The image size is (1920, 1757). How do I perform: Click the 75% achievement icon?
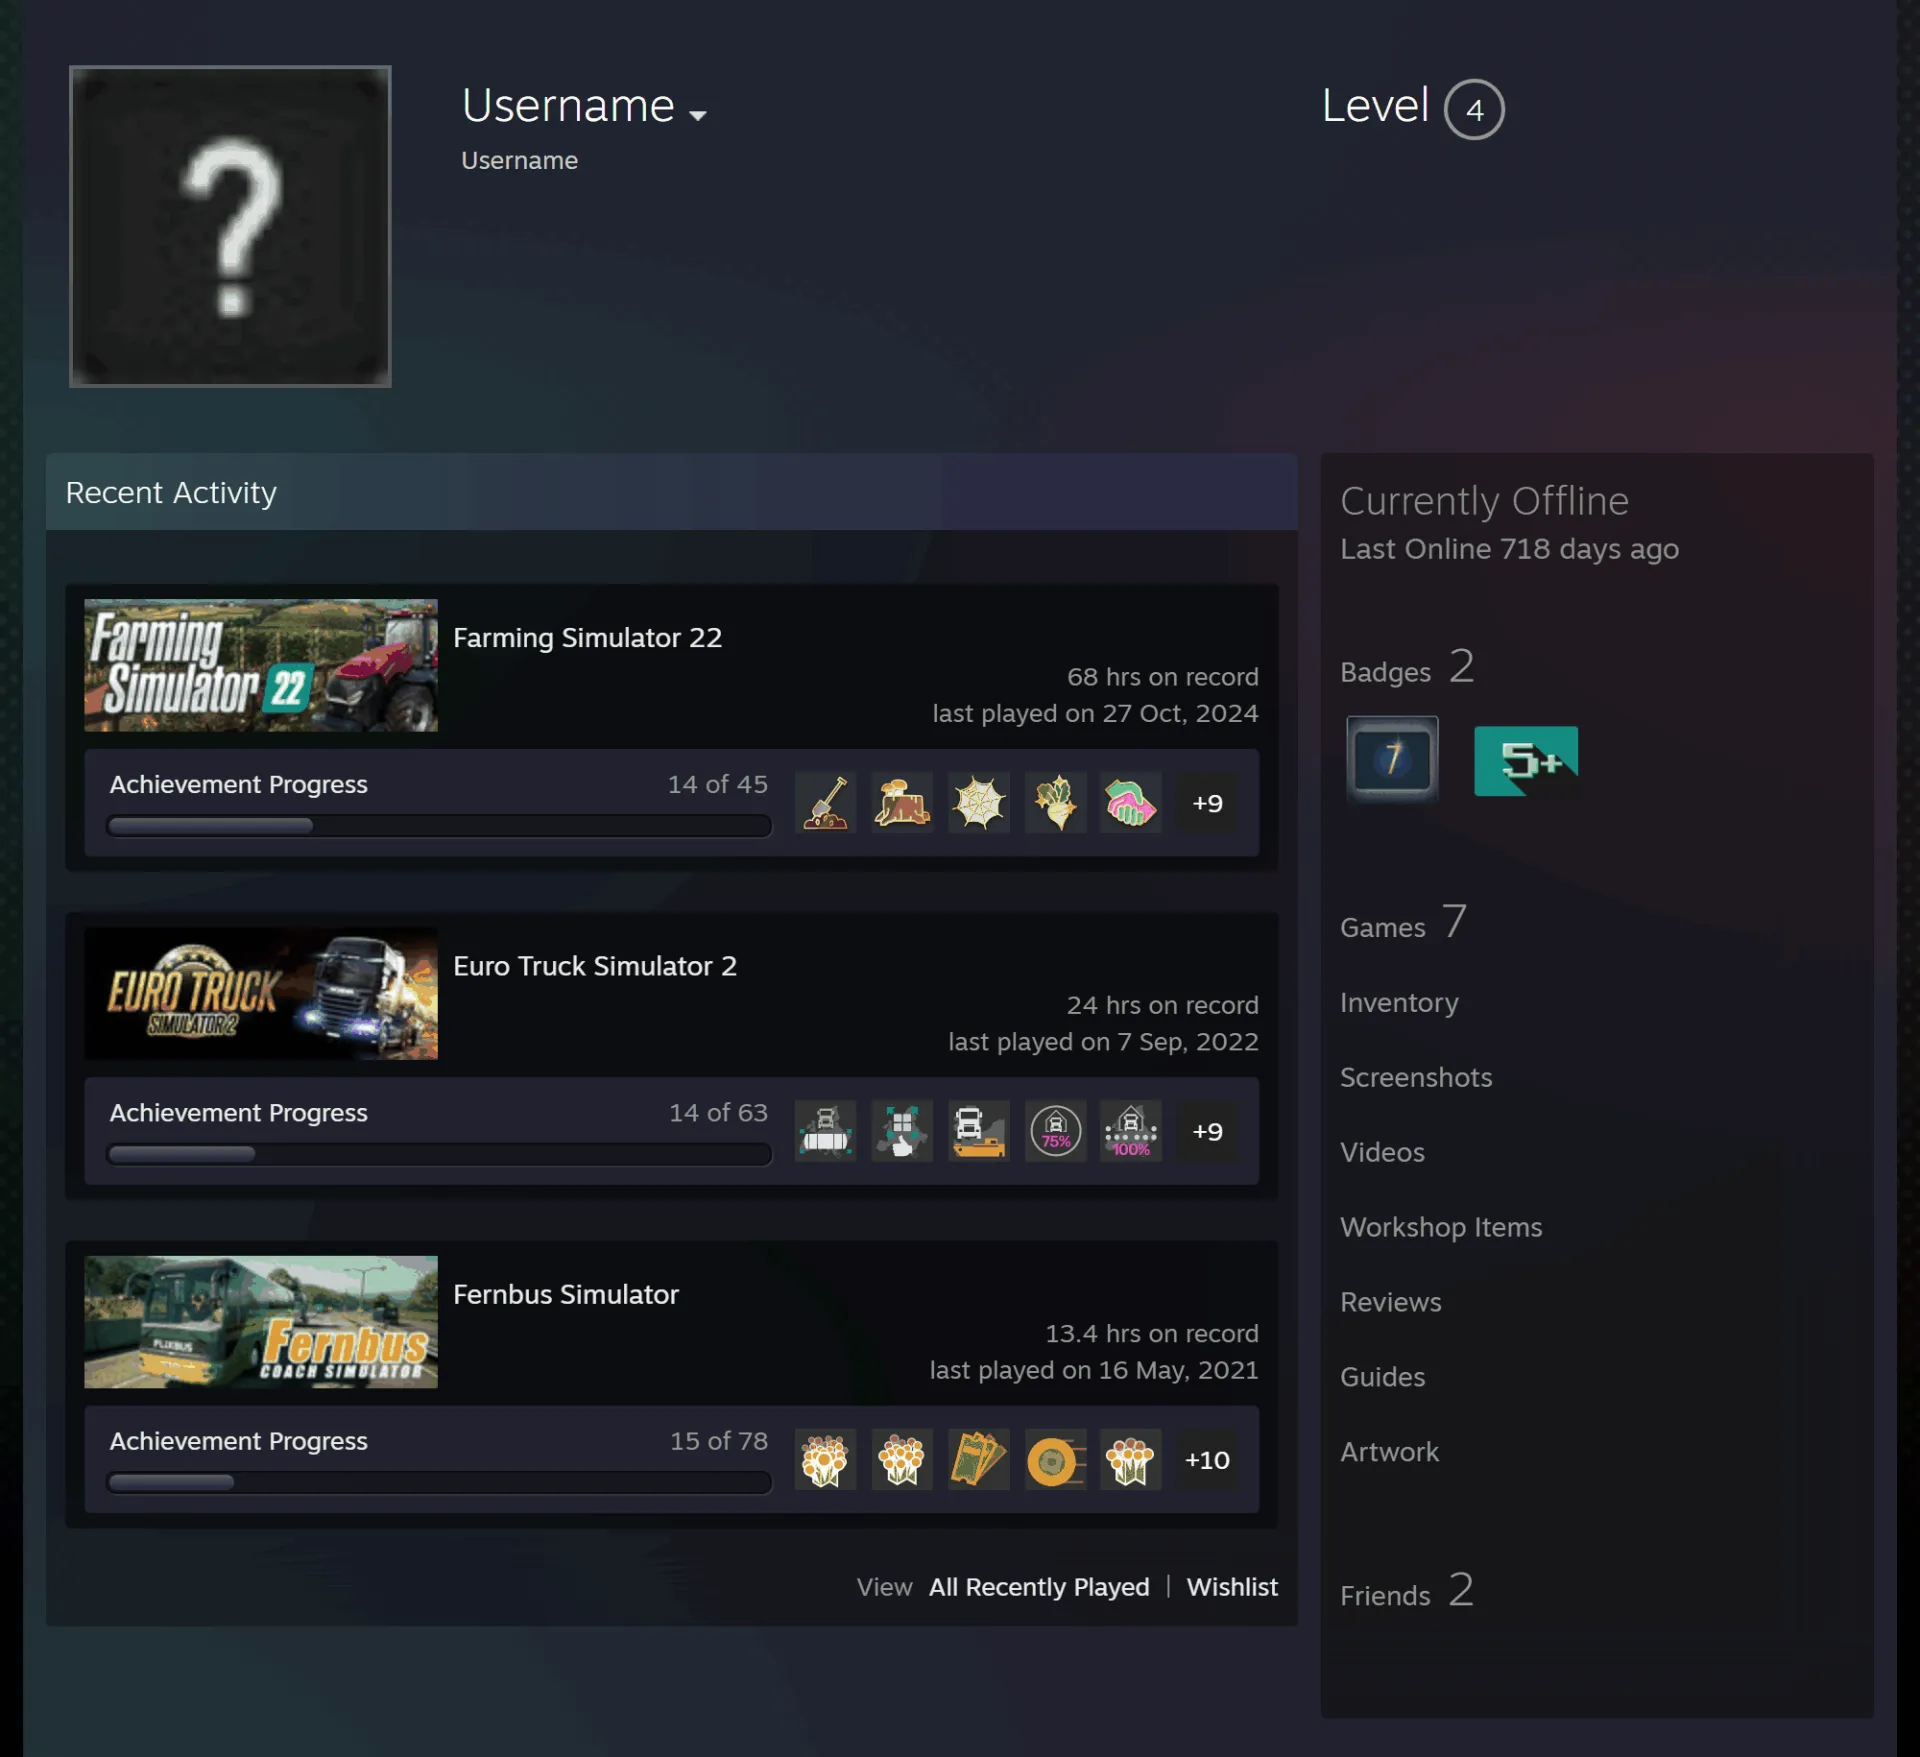pyautogui.click(x=1055, y=1131)
